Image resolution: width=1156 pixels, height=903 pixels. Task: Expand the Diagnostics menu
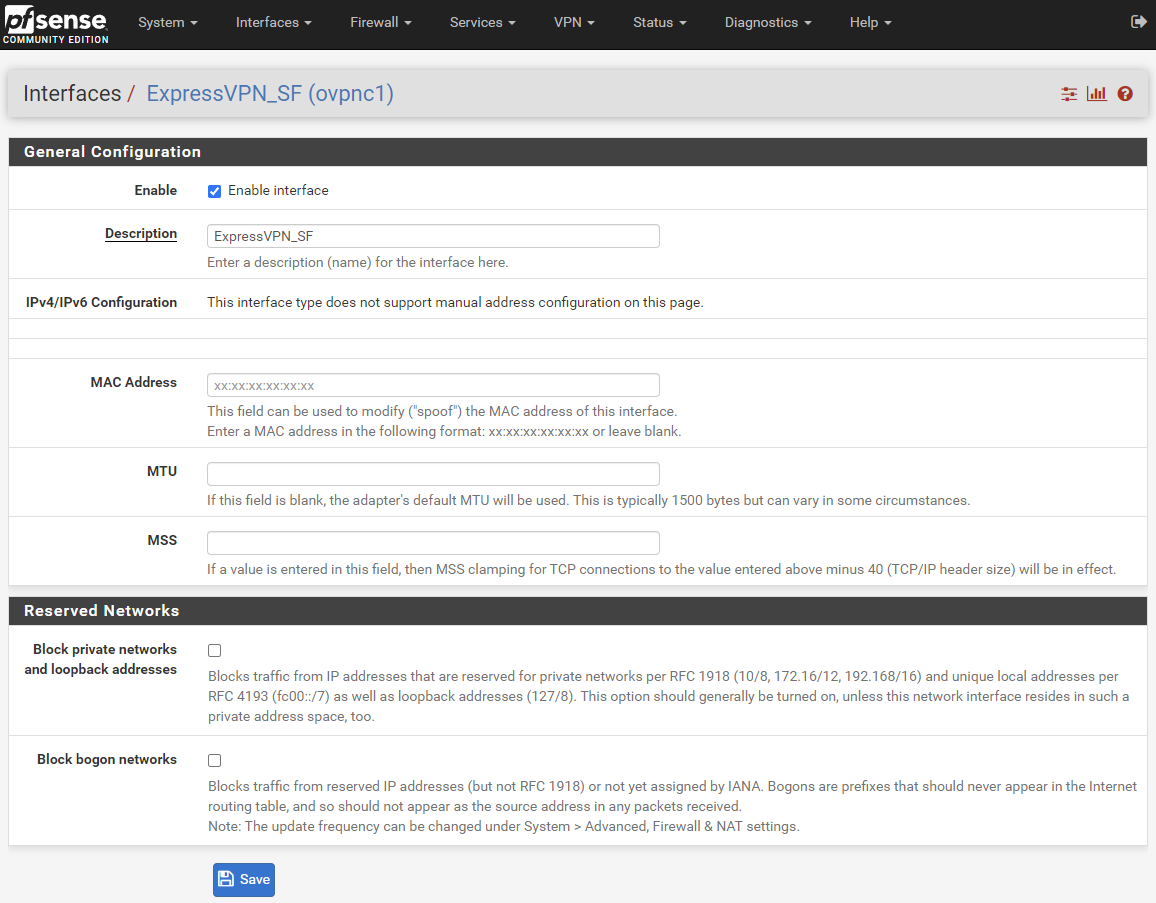pos(767,22)
